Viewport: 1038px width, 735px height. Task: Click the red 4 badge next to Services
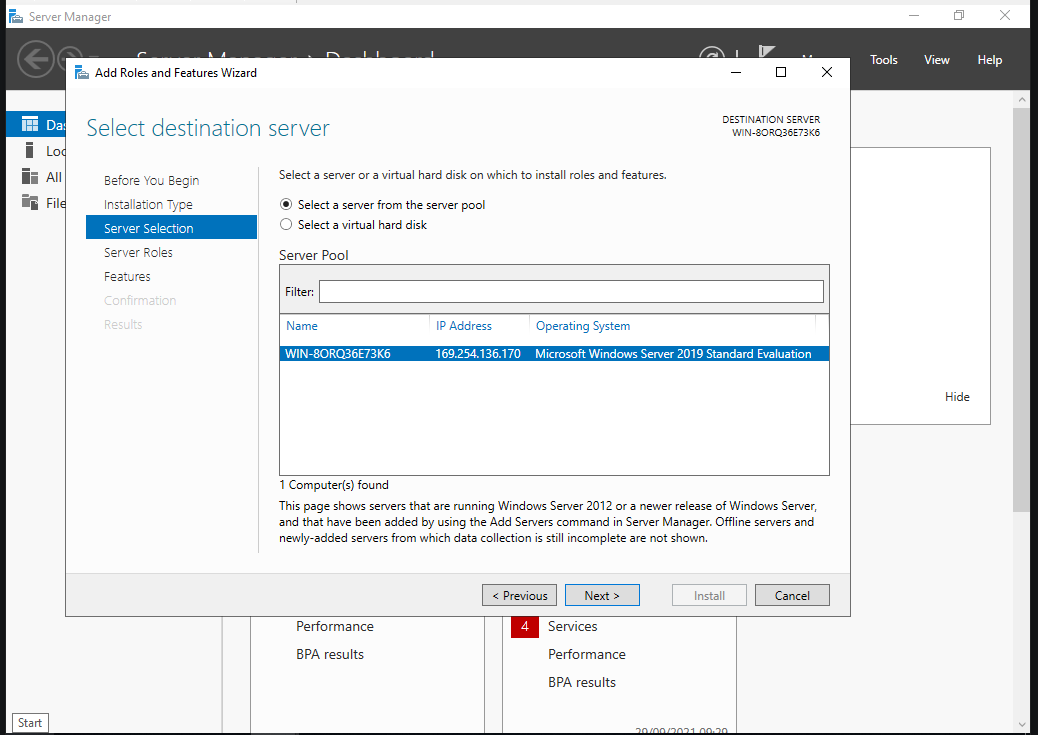524,626
